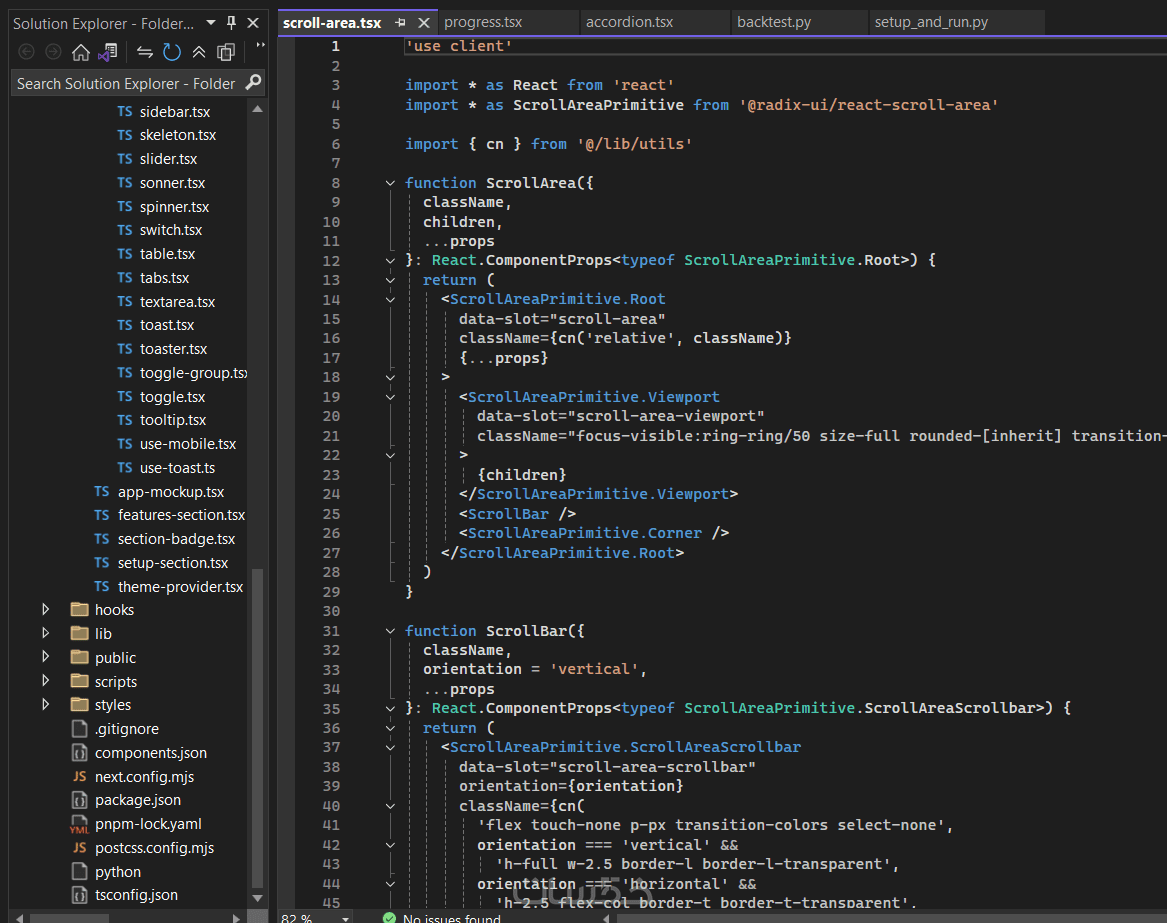Image resolution: width=1167 pixels, height=923 pixels.
Task: Toggle auto-hide pin on Solution Explorer
Action: click(232, 23)
